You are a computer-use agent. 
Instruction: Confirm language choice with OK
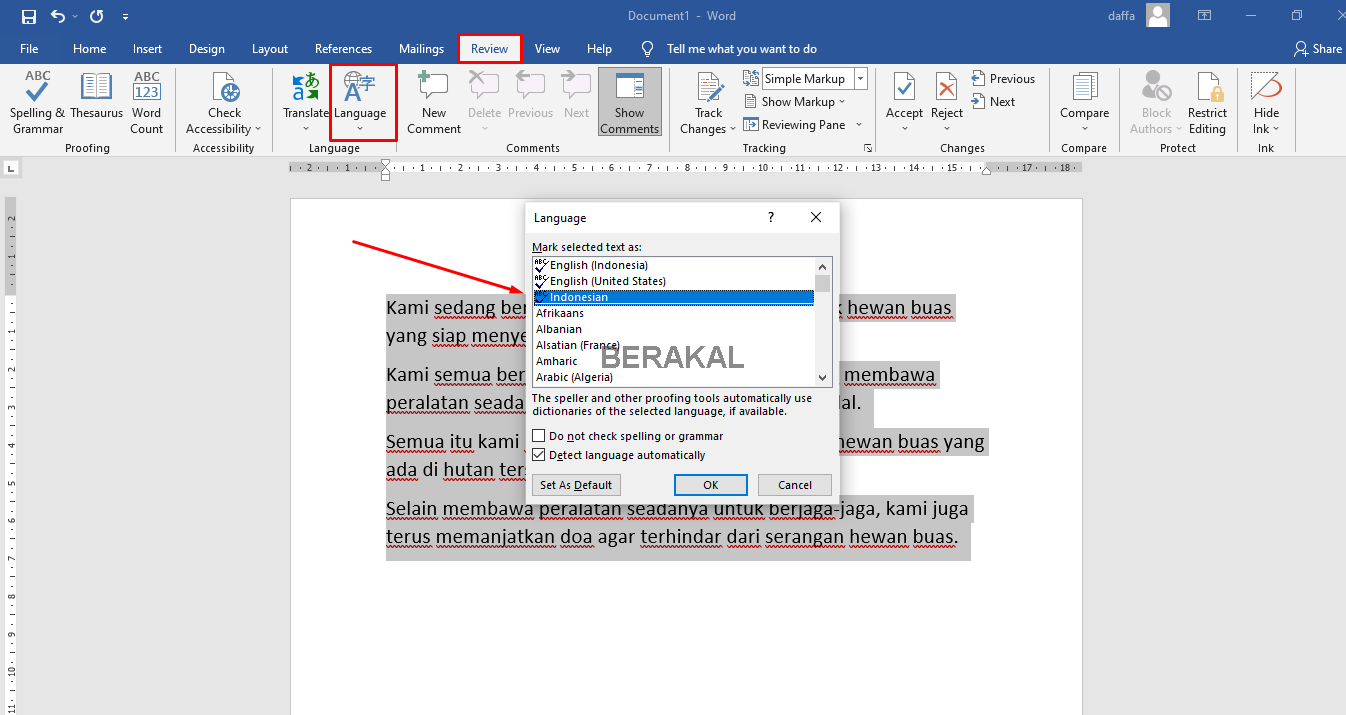pos(710,484)
